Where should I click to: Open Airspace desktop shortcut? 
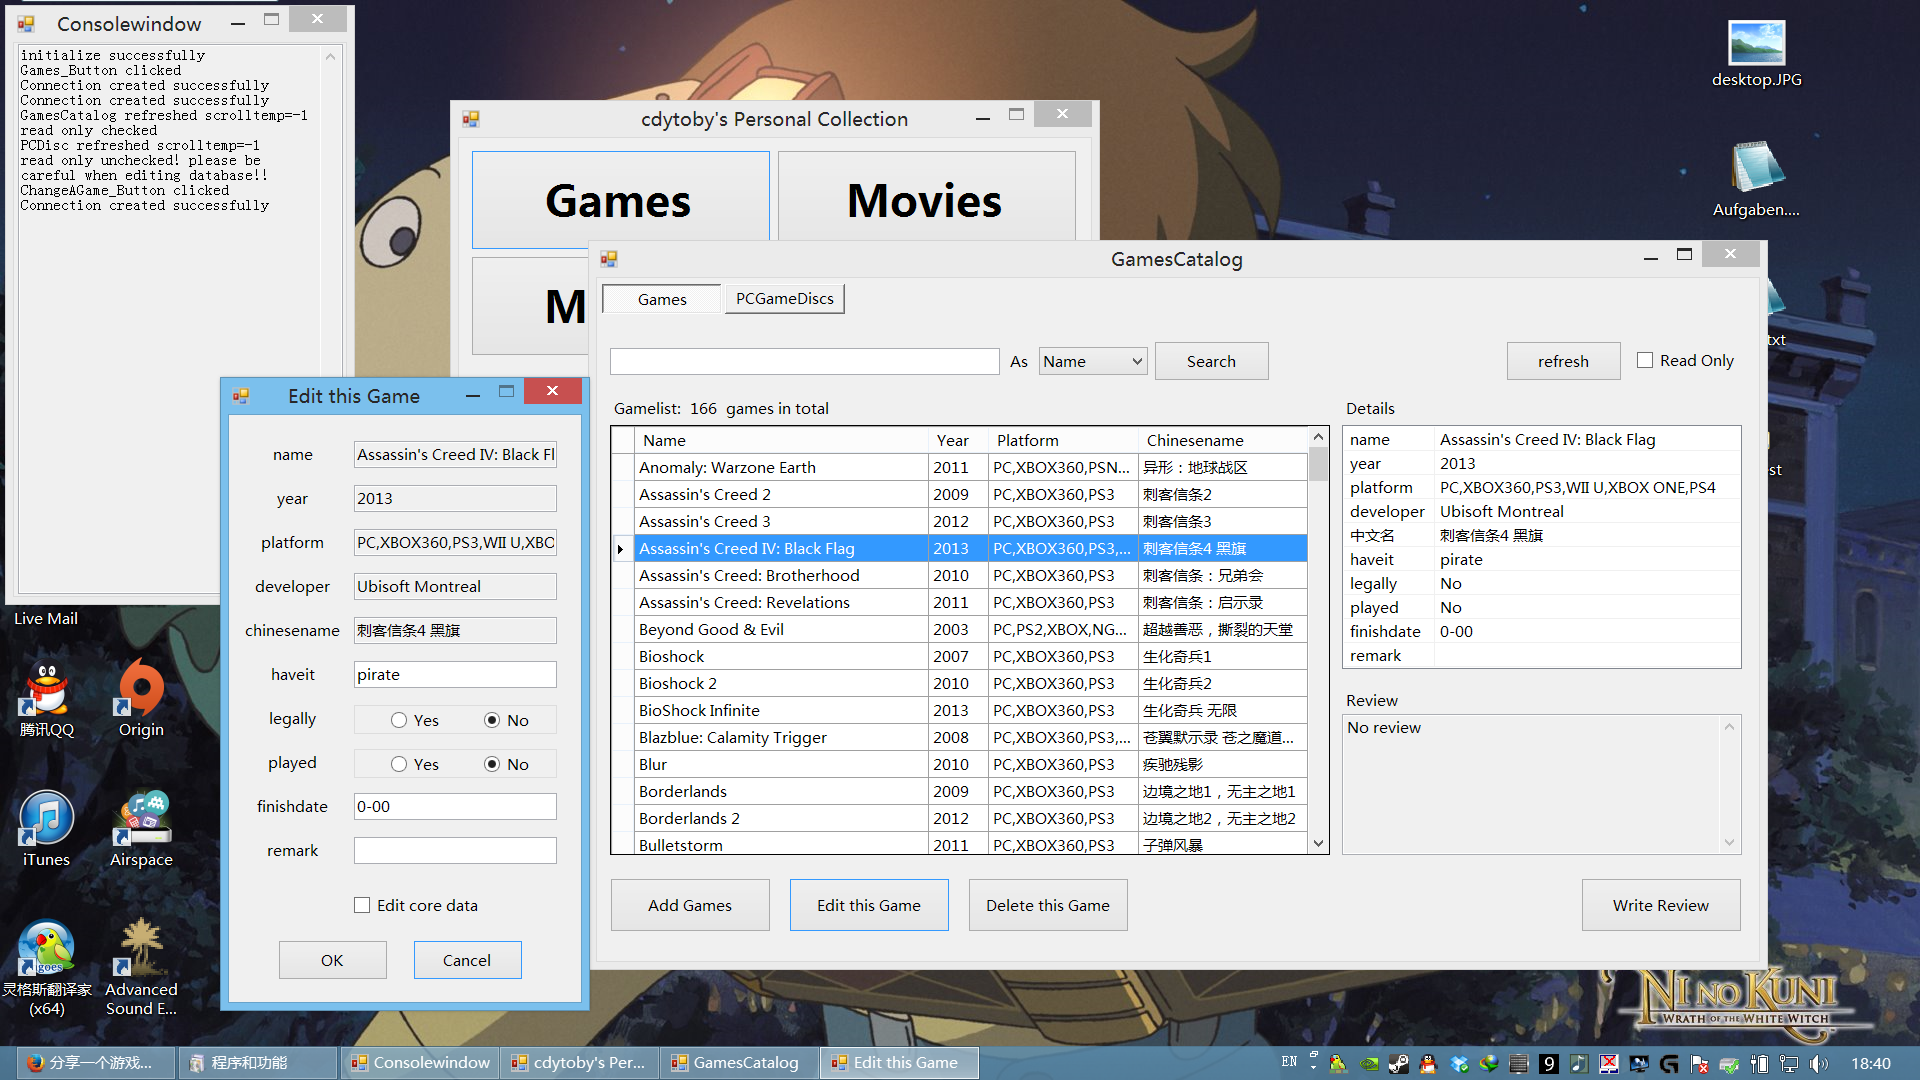pos(141,830)
